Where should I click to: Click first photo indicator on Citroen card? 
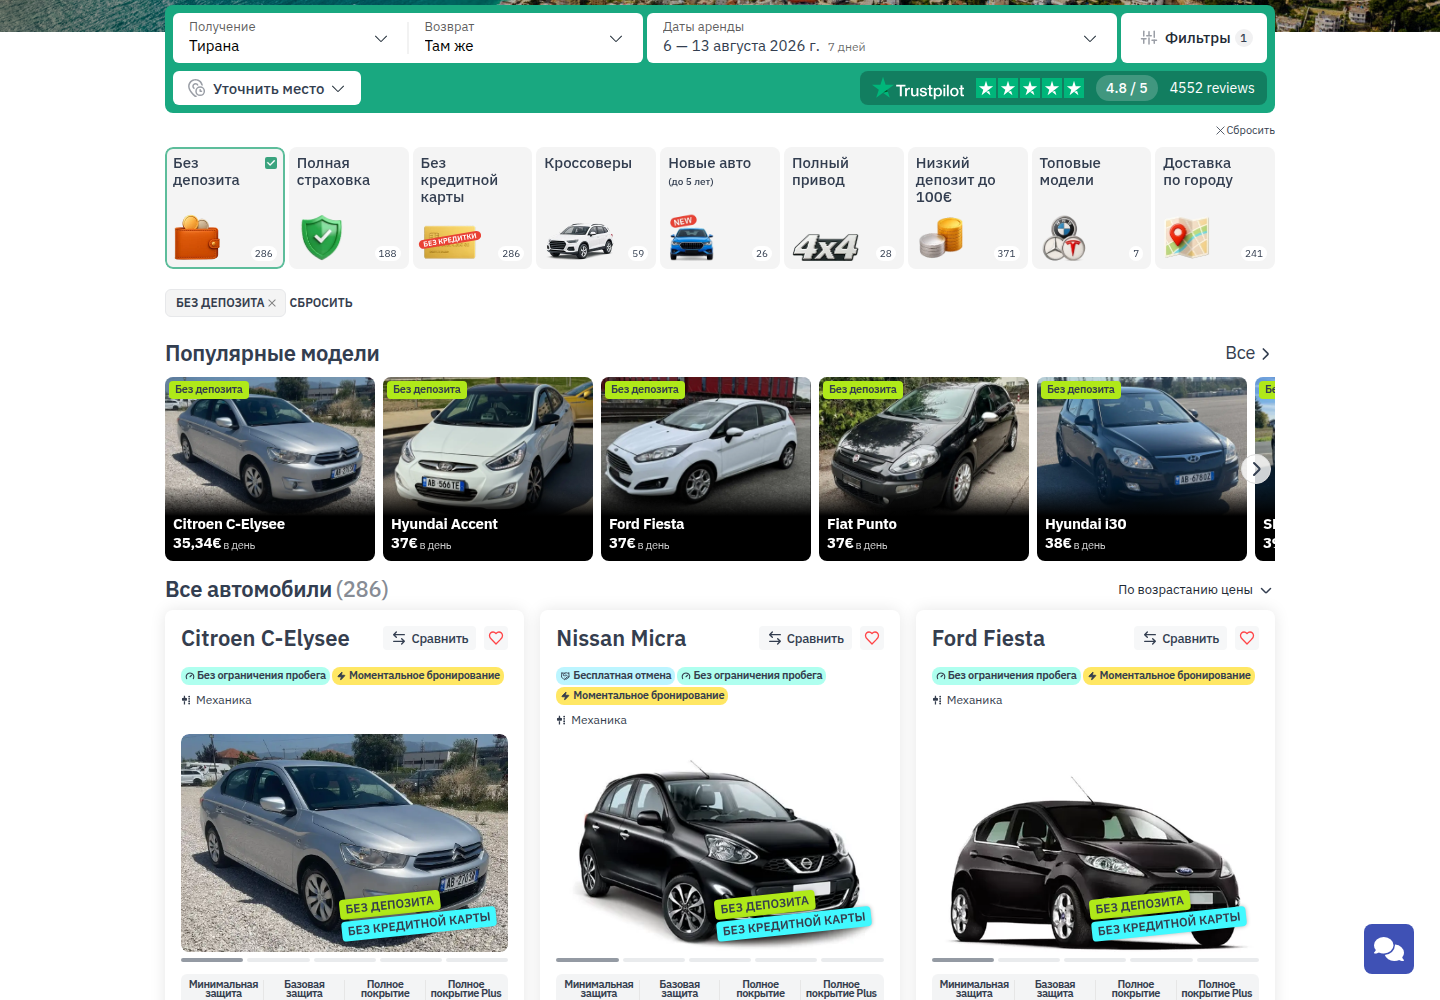(x=212, y=960)
